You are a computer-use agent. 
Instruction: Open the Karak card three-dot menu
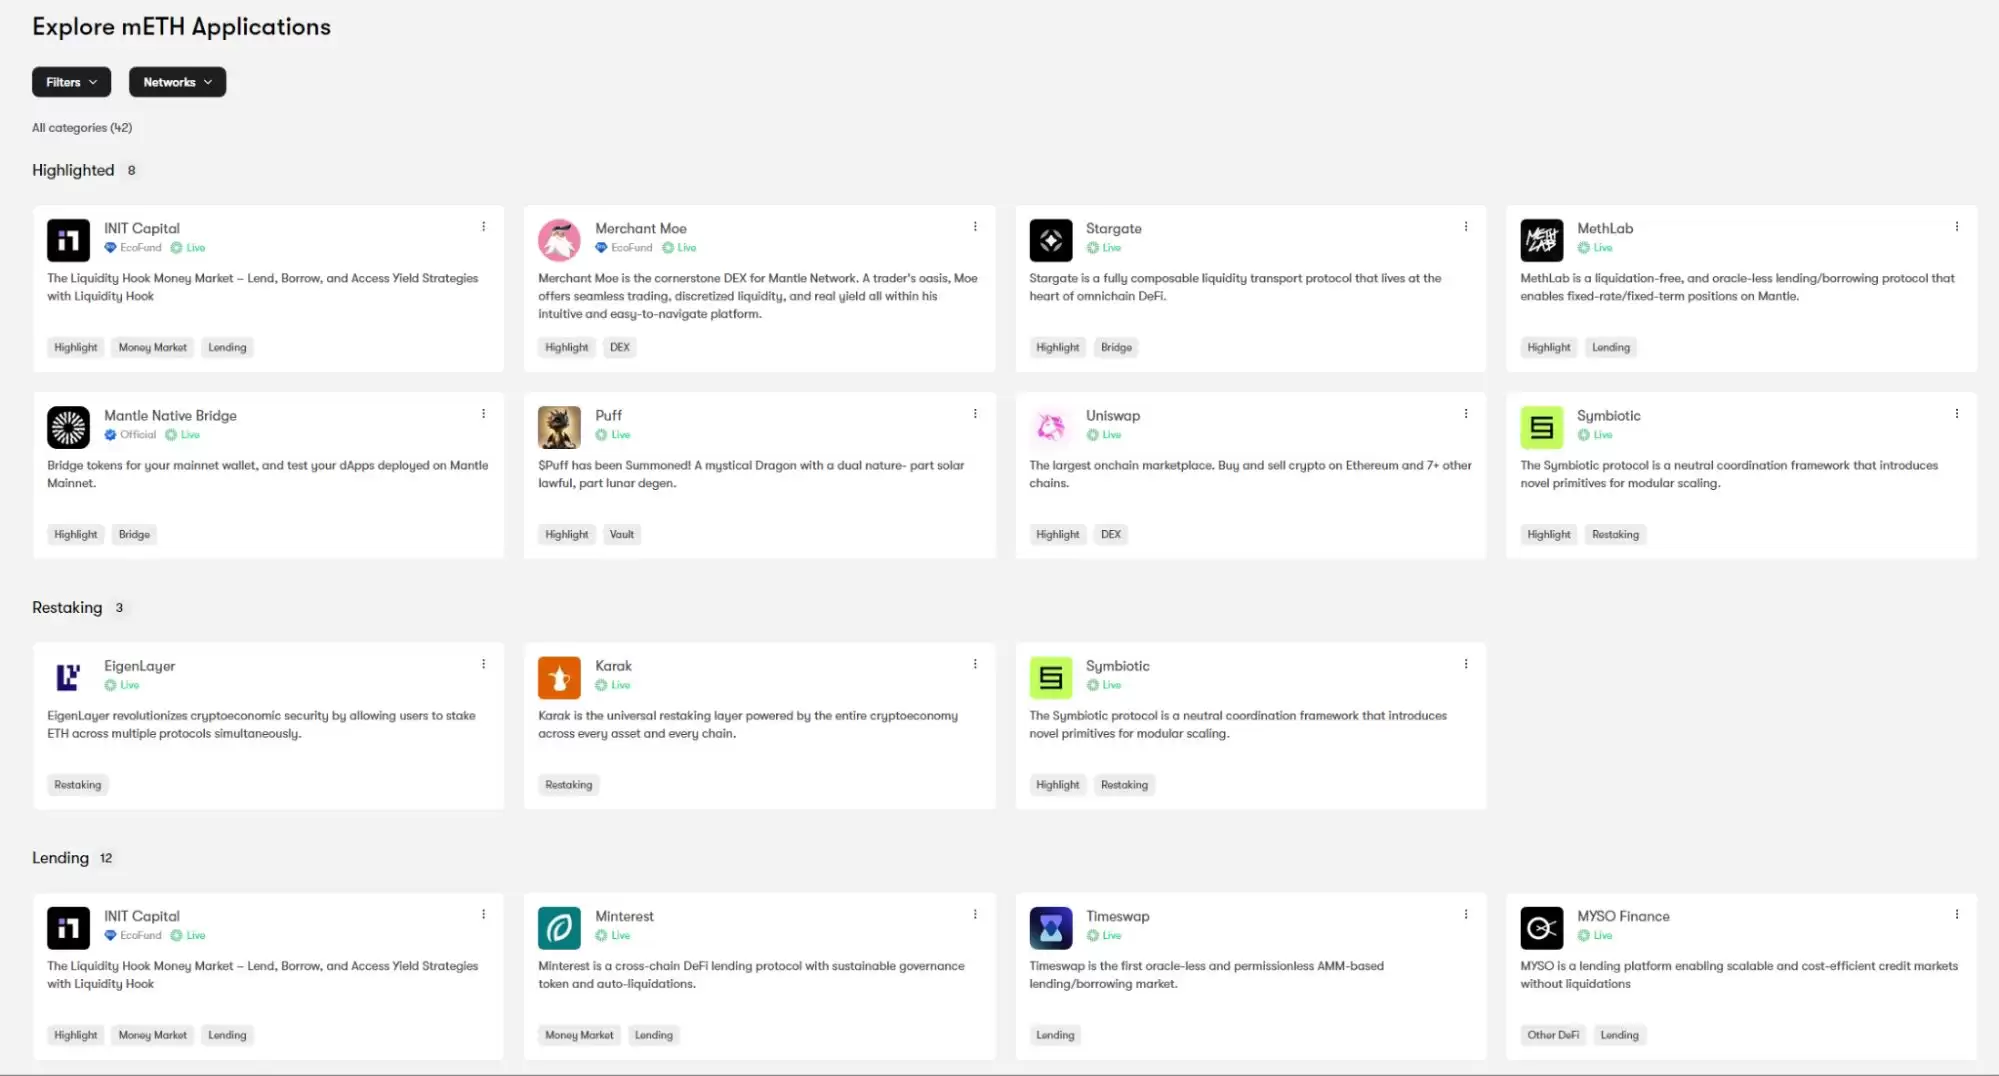975,664
